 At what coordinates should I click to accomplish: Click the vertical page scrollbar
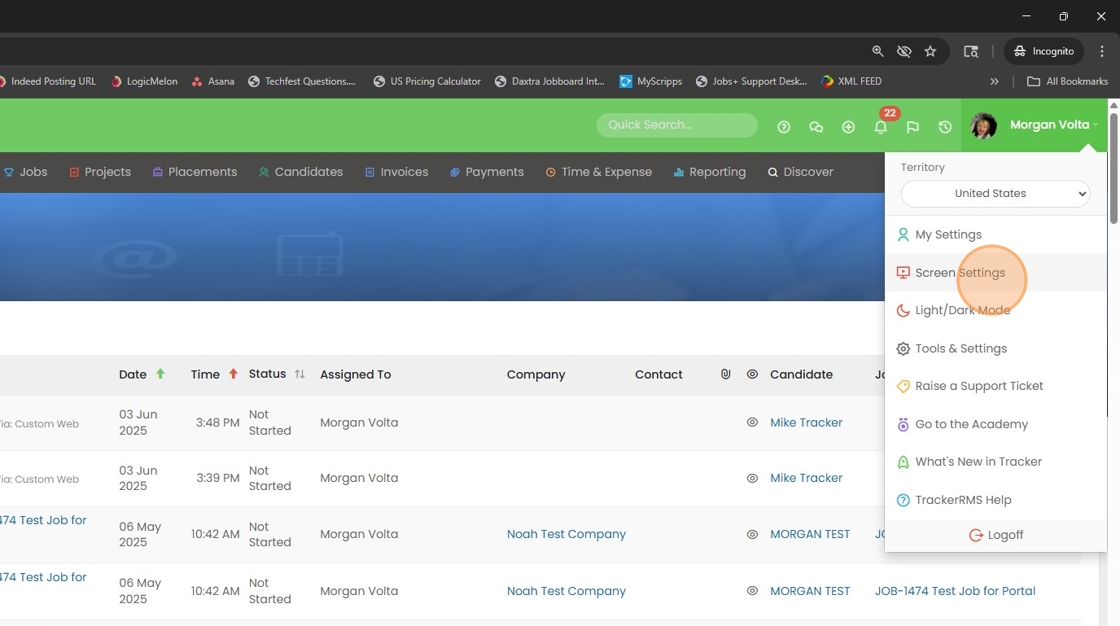[1114, 168]
